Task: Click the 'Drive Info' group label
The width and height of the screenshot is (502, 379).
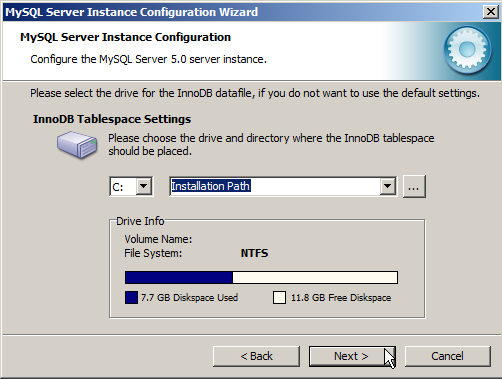Action: (x=140, y=221)
